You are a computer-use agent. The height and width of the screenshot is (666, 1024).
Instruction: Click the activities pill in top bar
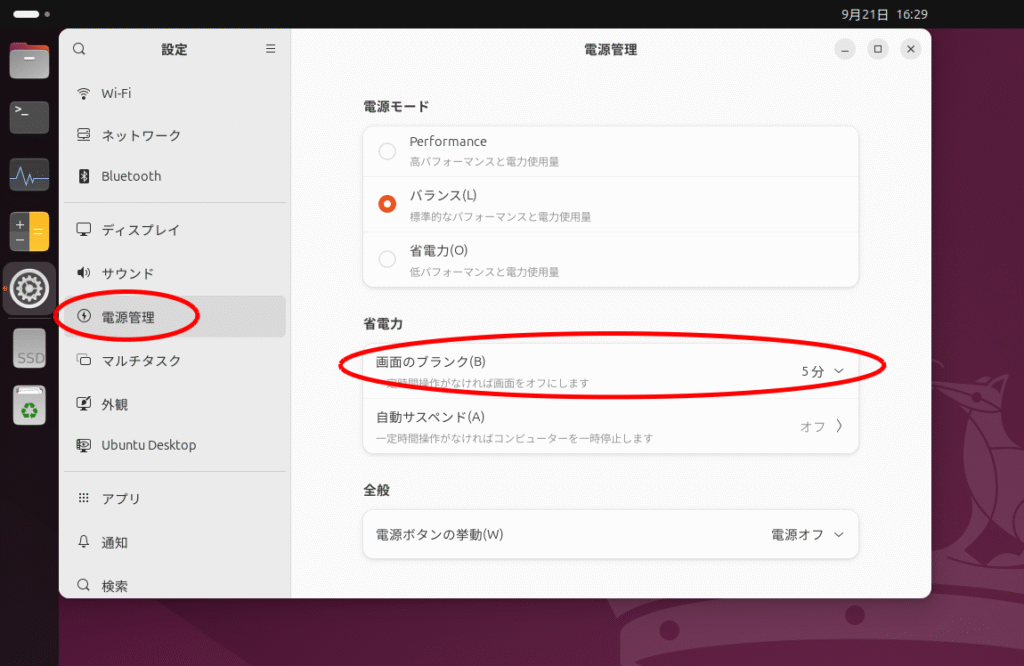pos(31,14)
